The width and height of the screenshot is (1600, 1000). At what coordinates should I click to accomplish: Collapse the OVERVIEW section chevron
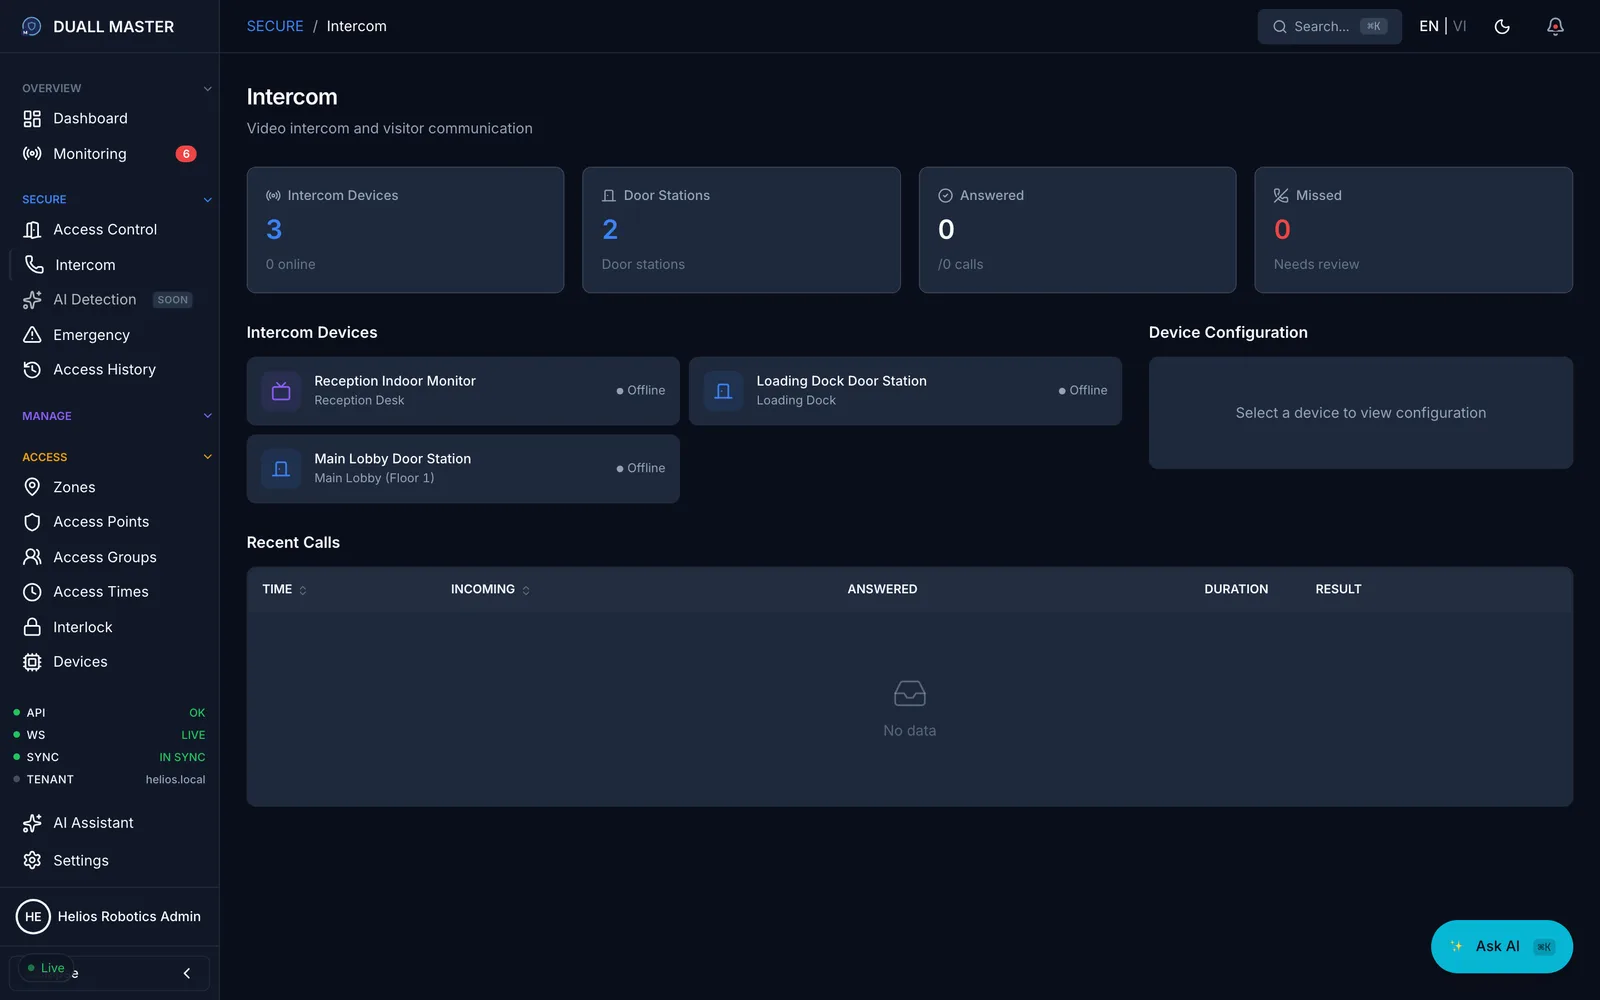pos(208,89)
